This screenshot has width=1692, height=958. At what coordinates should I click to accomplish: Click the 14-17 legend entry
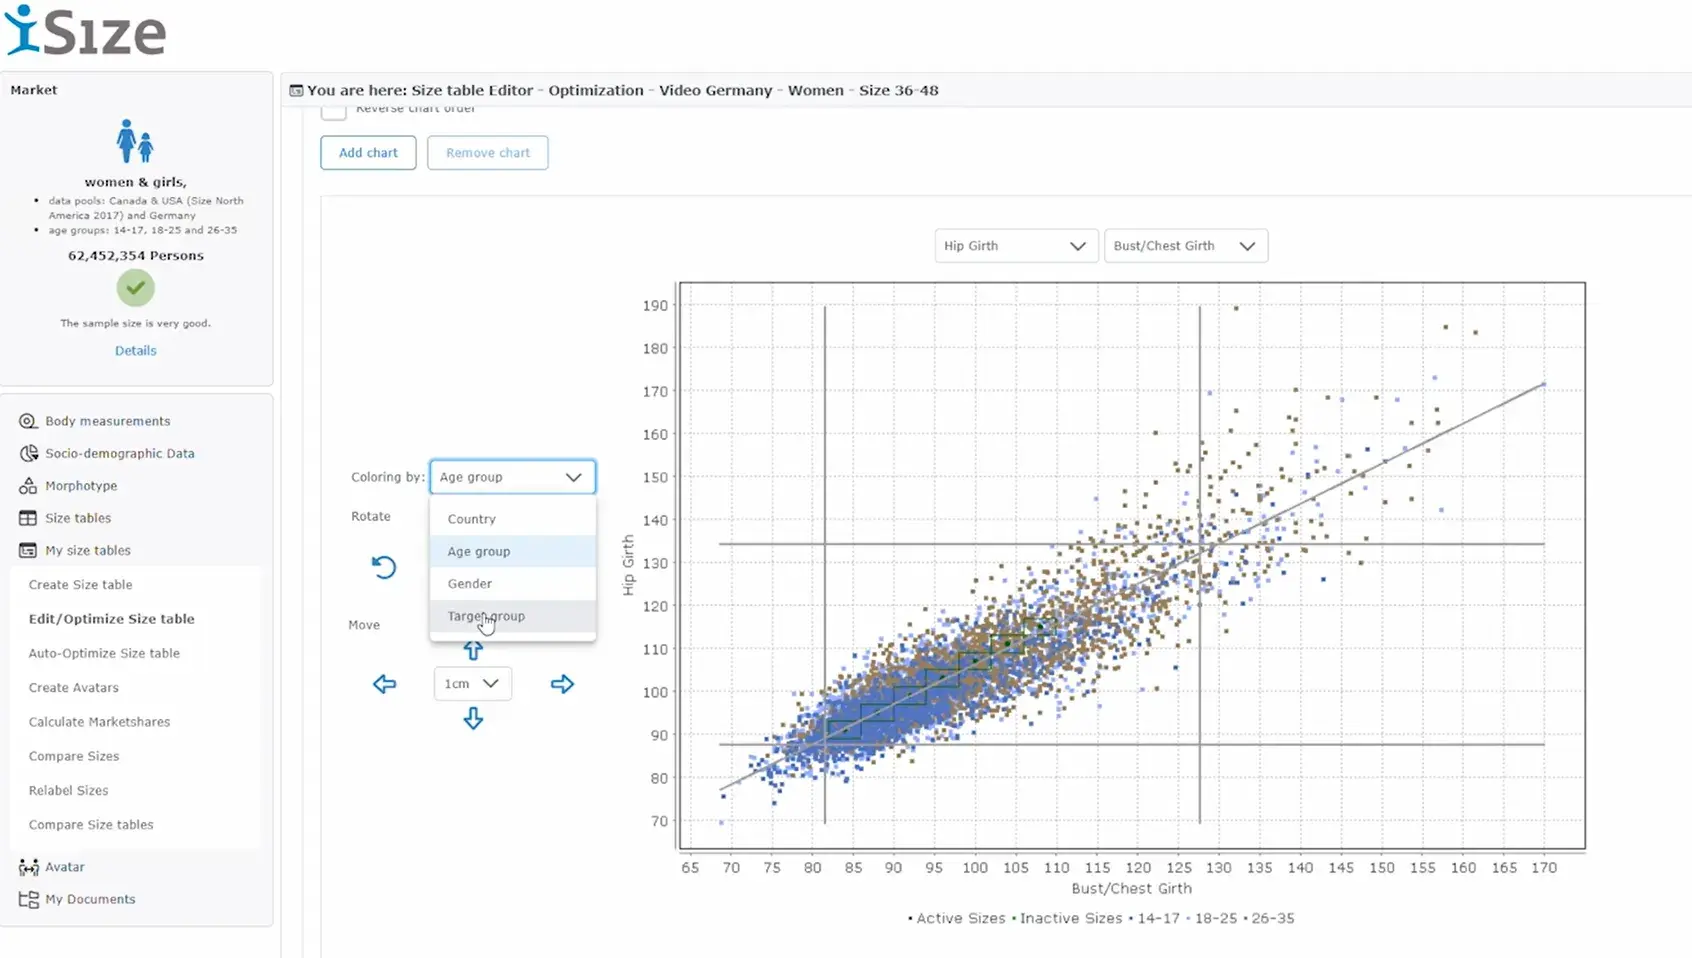click(x=1154, y=918)
